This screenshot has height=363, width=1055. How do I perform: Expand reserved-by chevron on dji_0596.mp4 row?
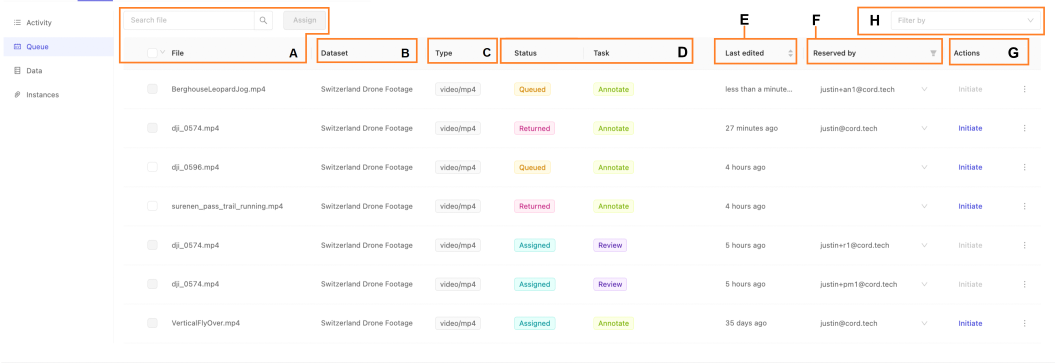[x=924, y=167]
